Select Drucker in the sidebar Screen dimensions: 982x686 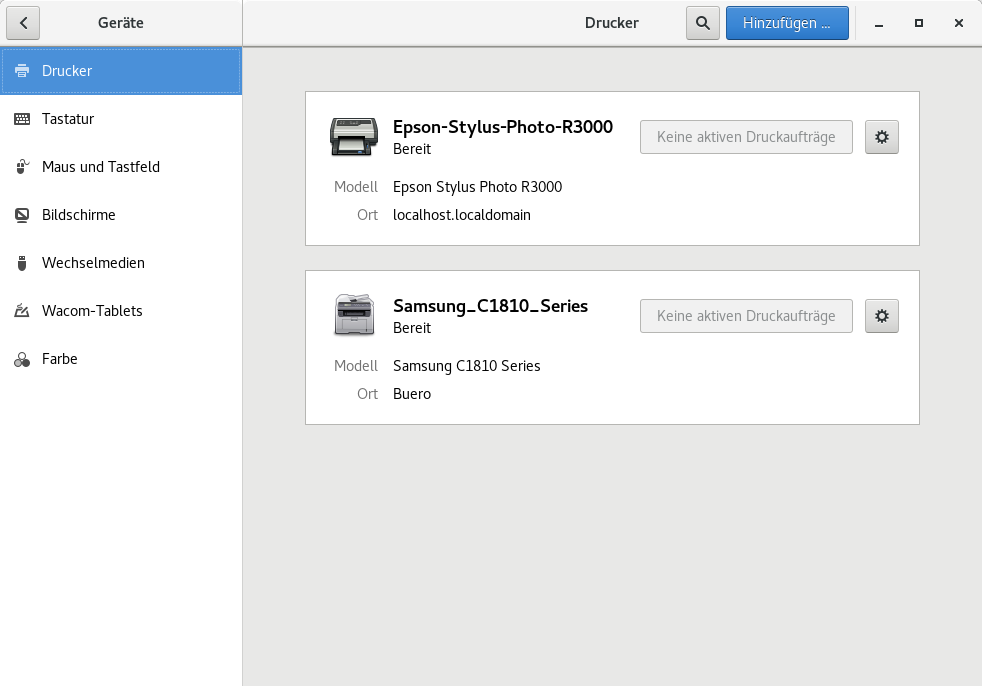120,71
